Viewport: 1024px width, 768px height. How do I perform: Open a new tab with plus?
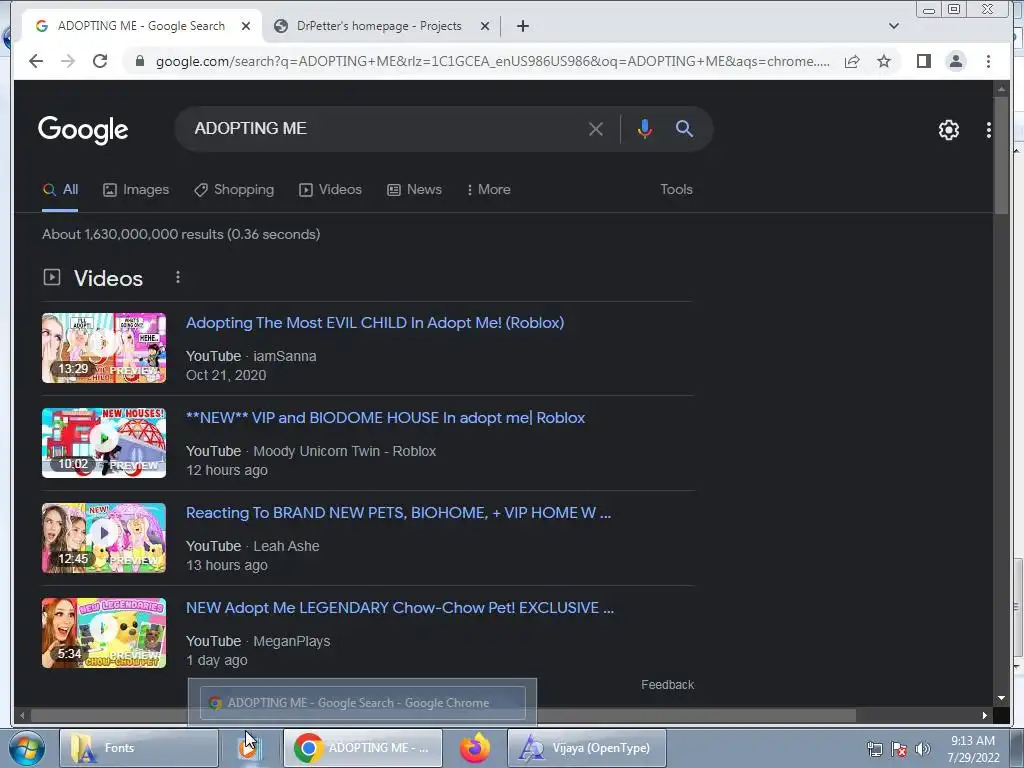522,26
